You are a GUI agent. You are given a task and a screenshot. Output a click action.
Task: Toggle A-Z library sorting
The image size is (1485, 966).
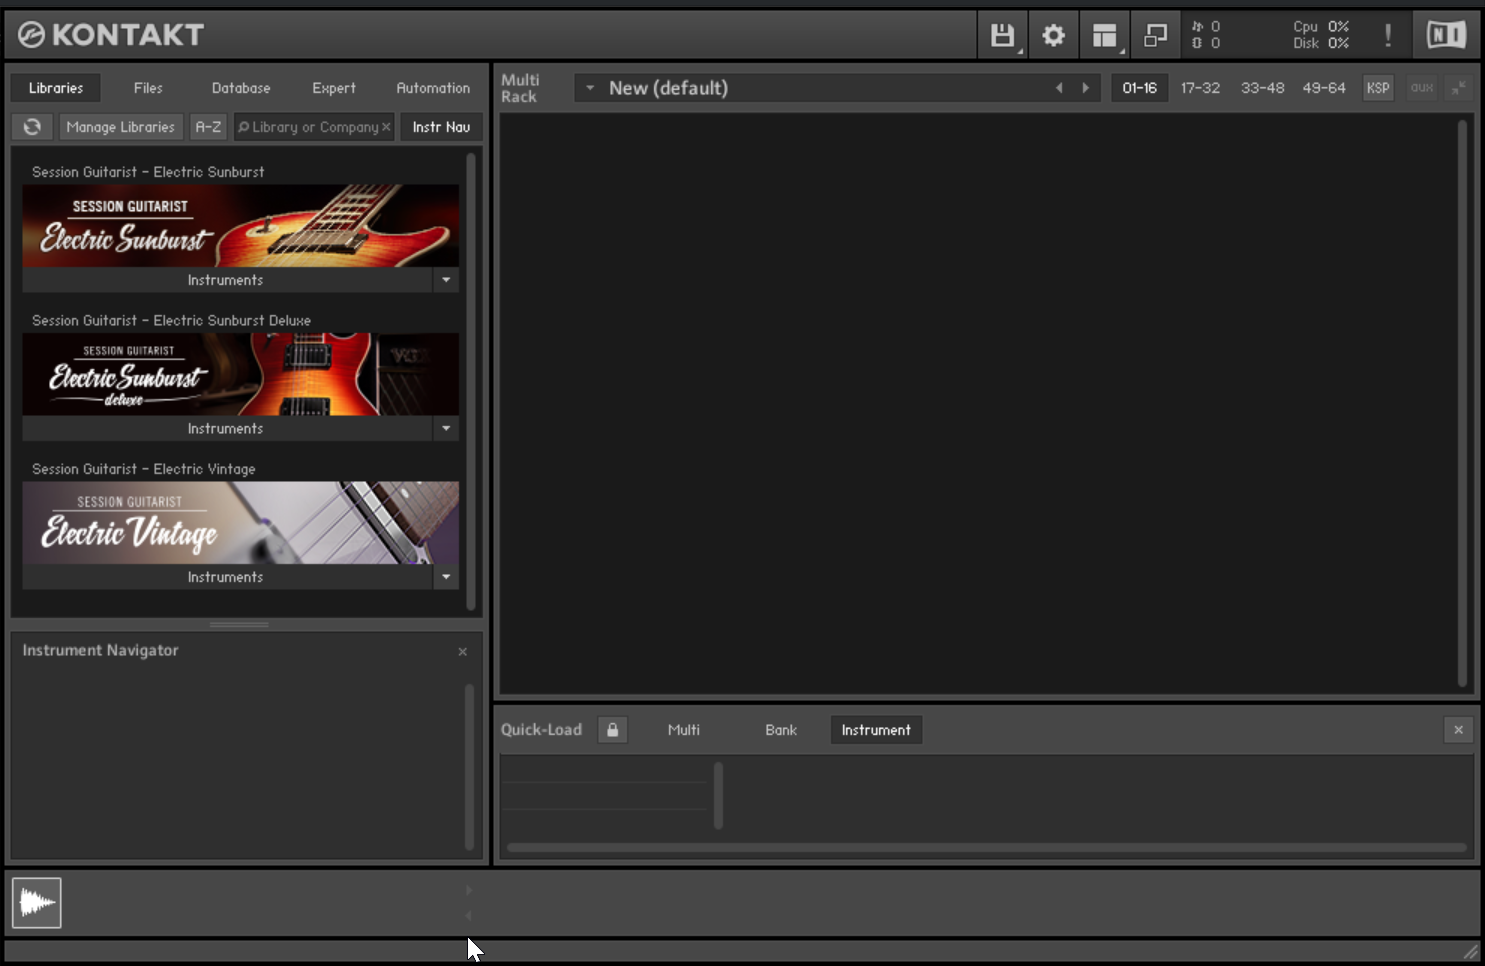[208, 127]
